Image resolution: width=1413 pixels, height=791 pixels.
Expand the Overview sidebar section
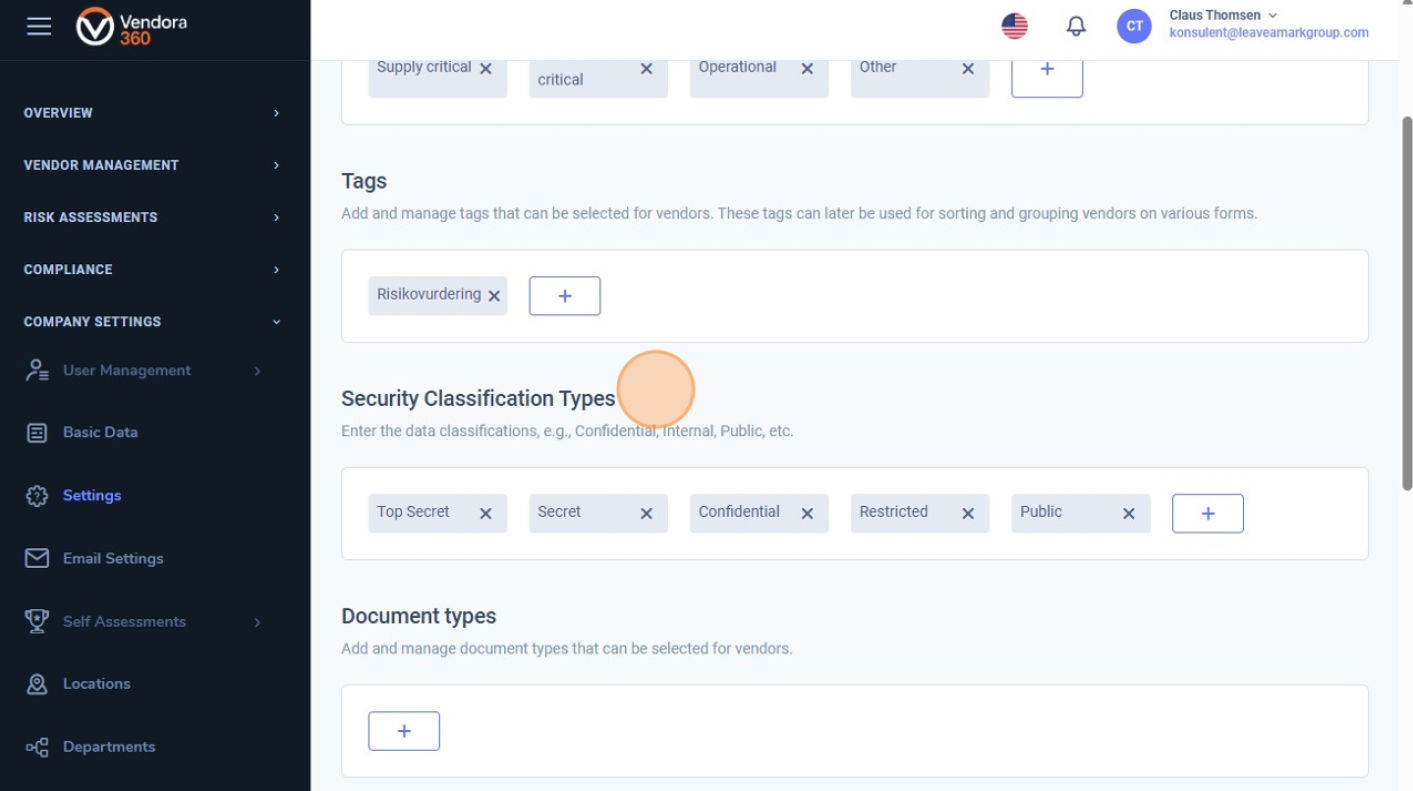click(x=153, y=113)
